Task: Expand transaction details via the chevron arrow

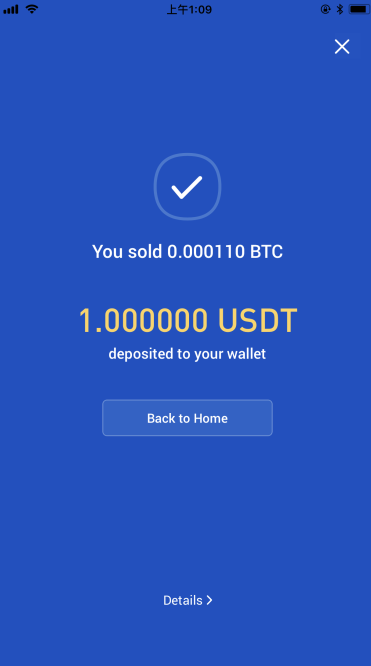Action: point(209,600)
